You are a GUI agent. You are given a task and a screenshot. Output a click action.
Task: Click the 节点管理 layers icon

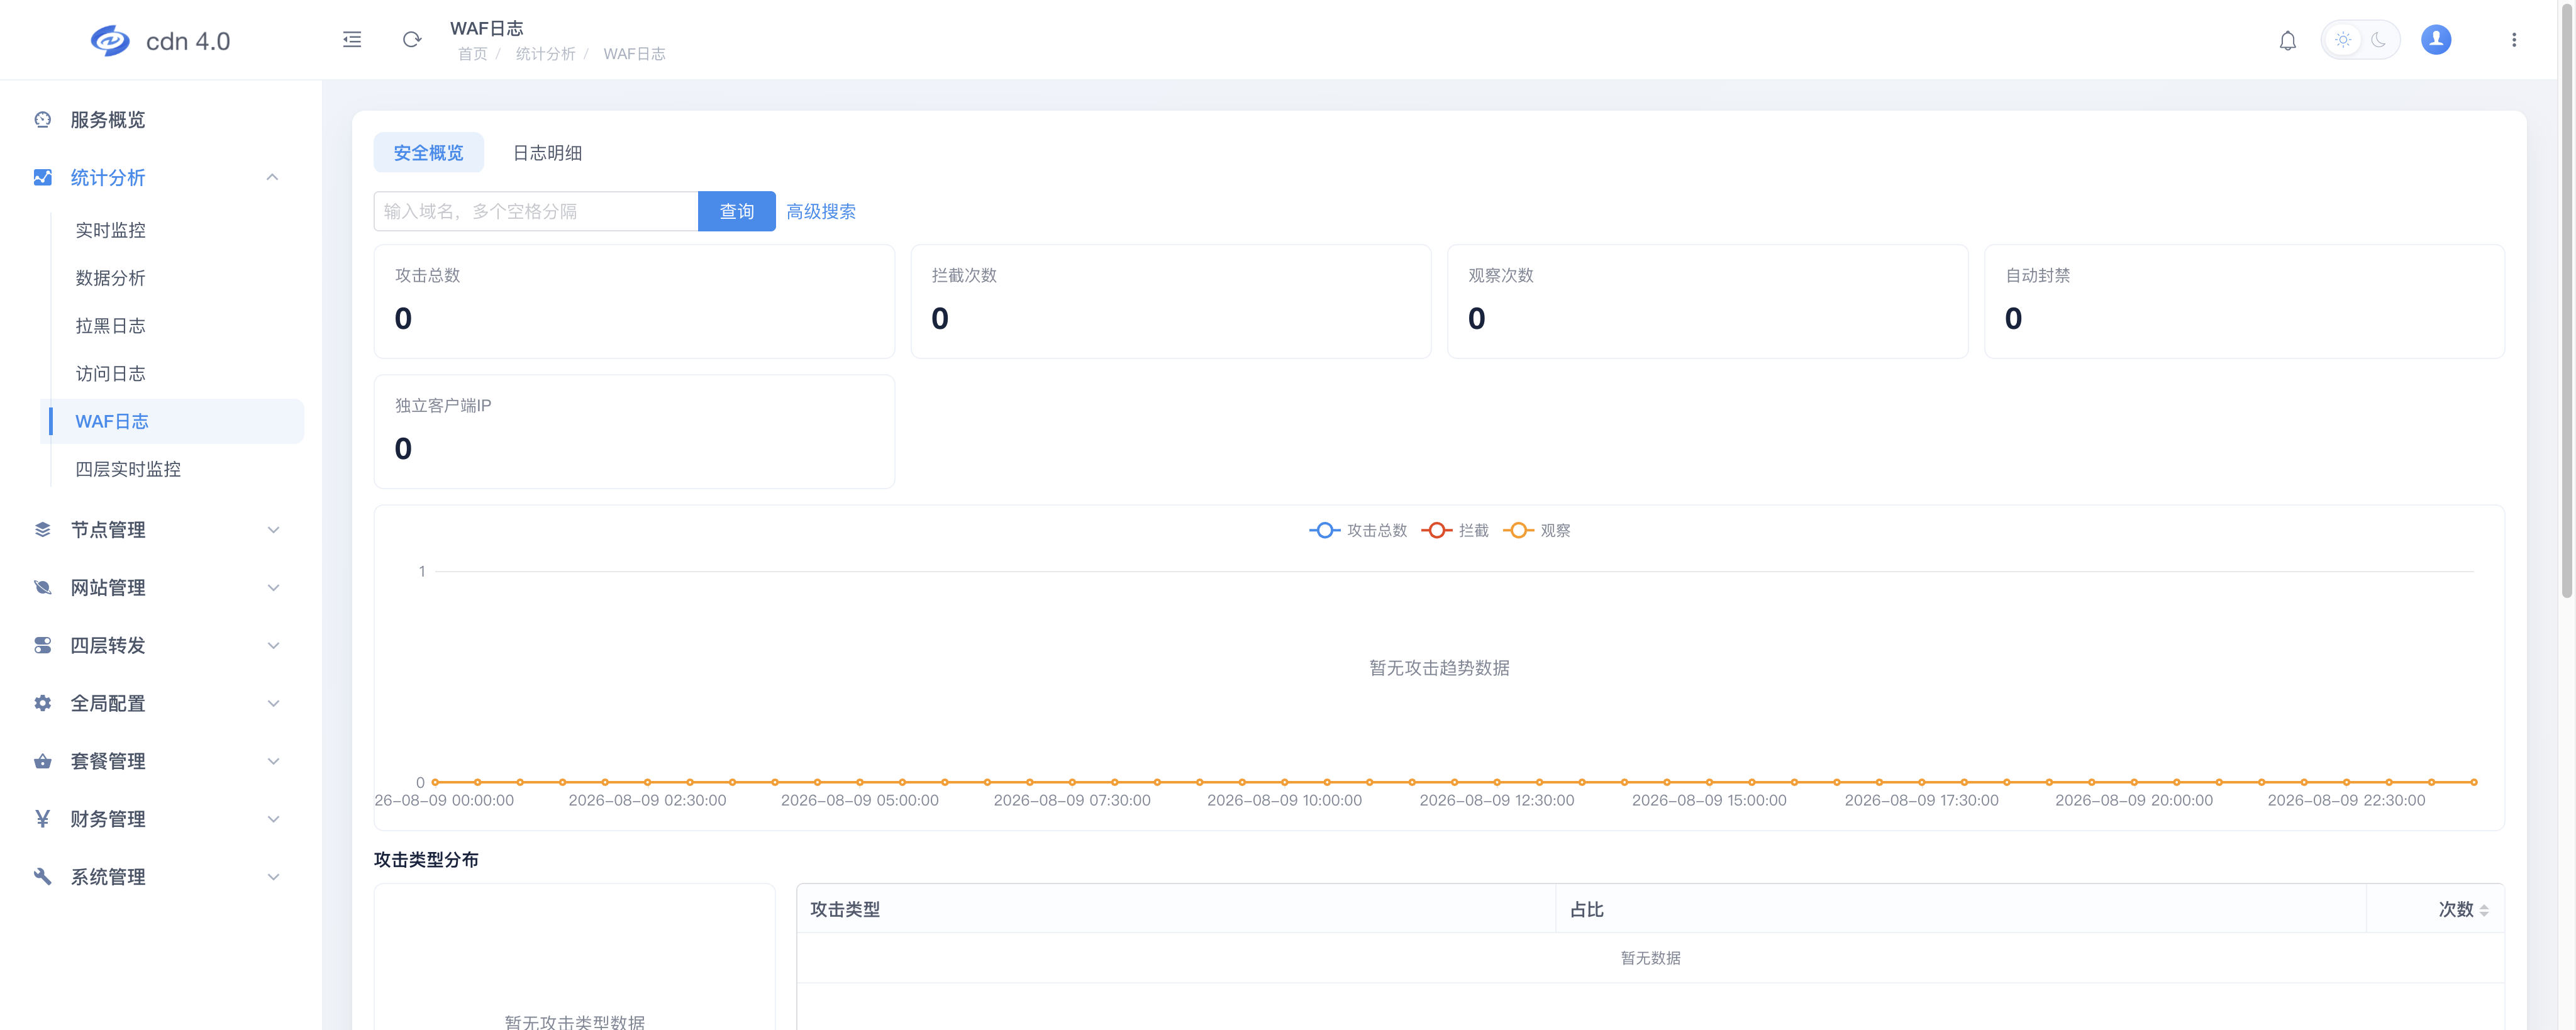coord(42,530)
